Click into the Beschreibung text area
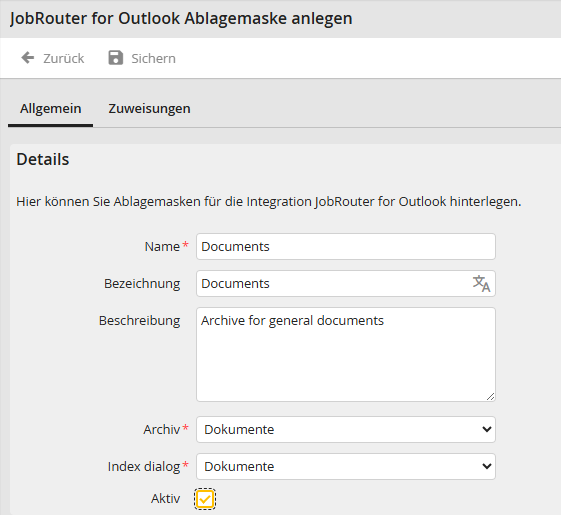The width and height of the screenshot is (561, 515). point(346,354)
